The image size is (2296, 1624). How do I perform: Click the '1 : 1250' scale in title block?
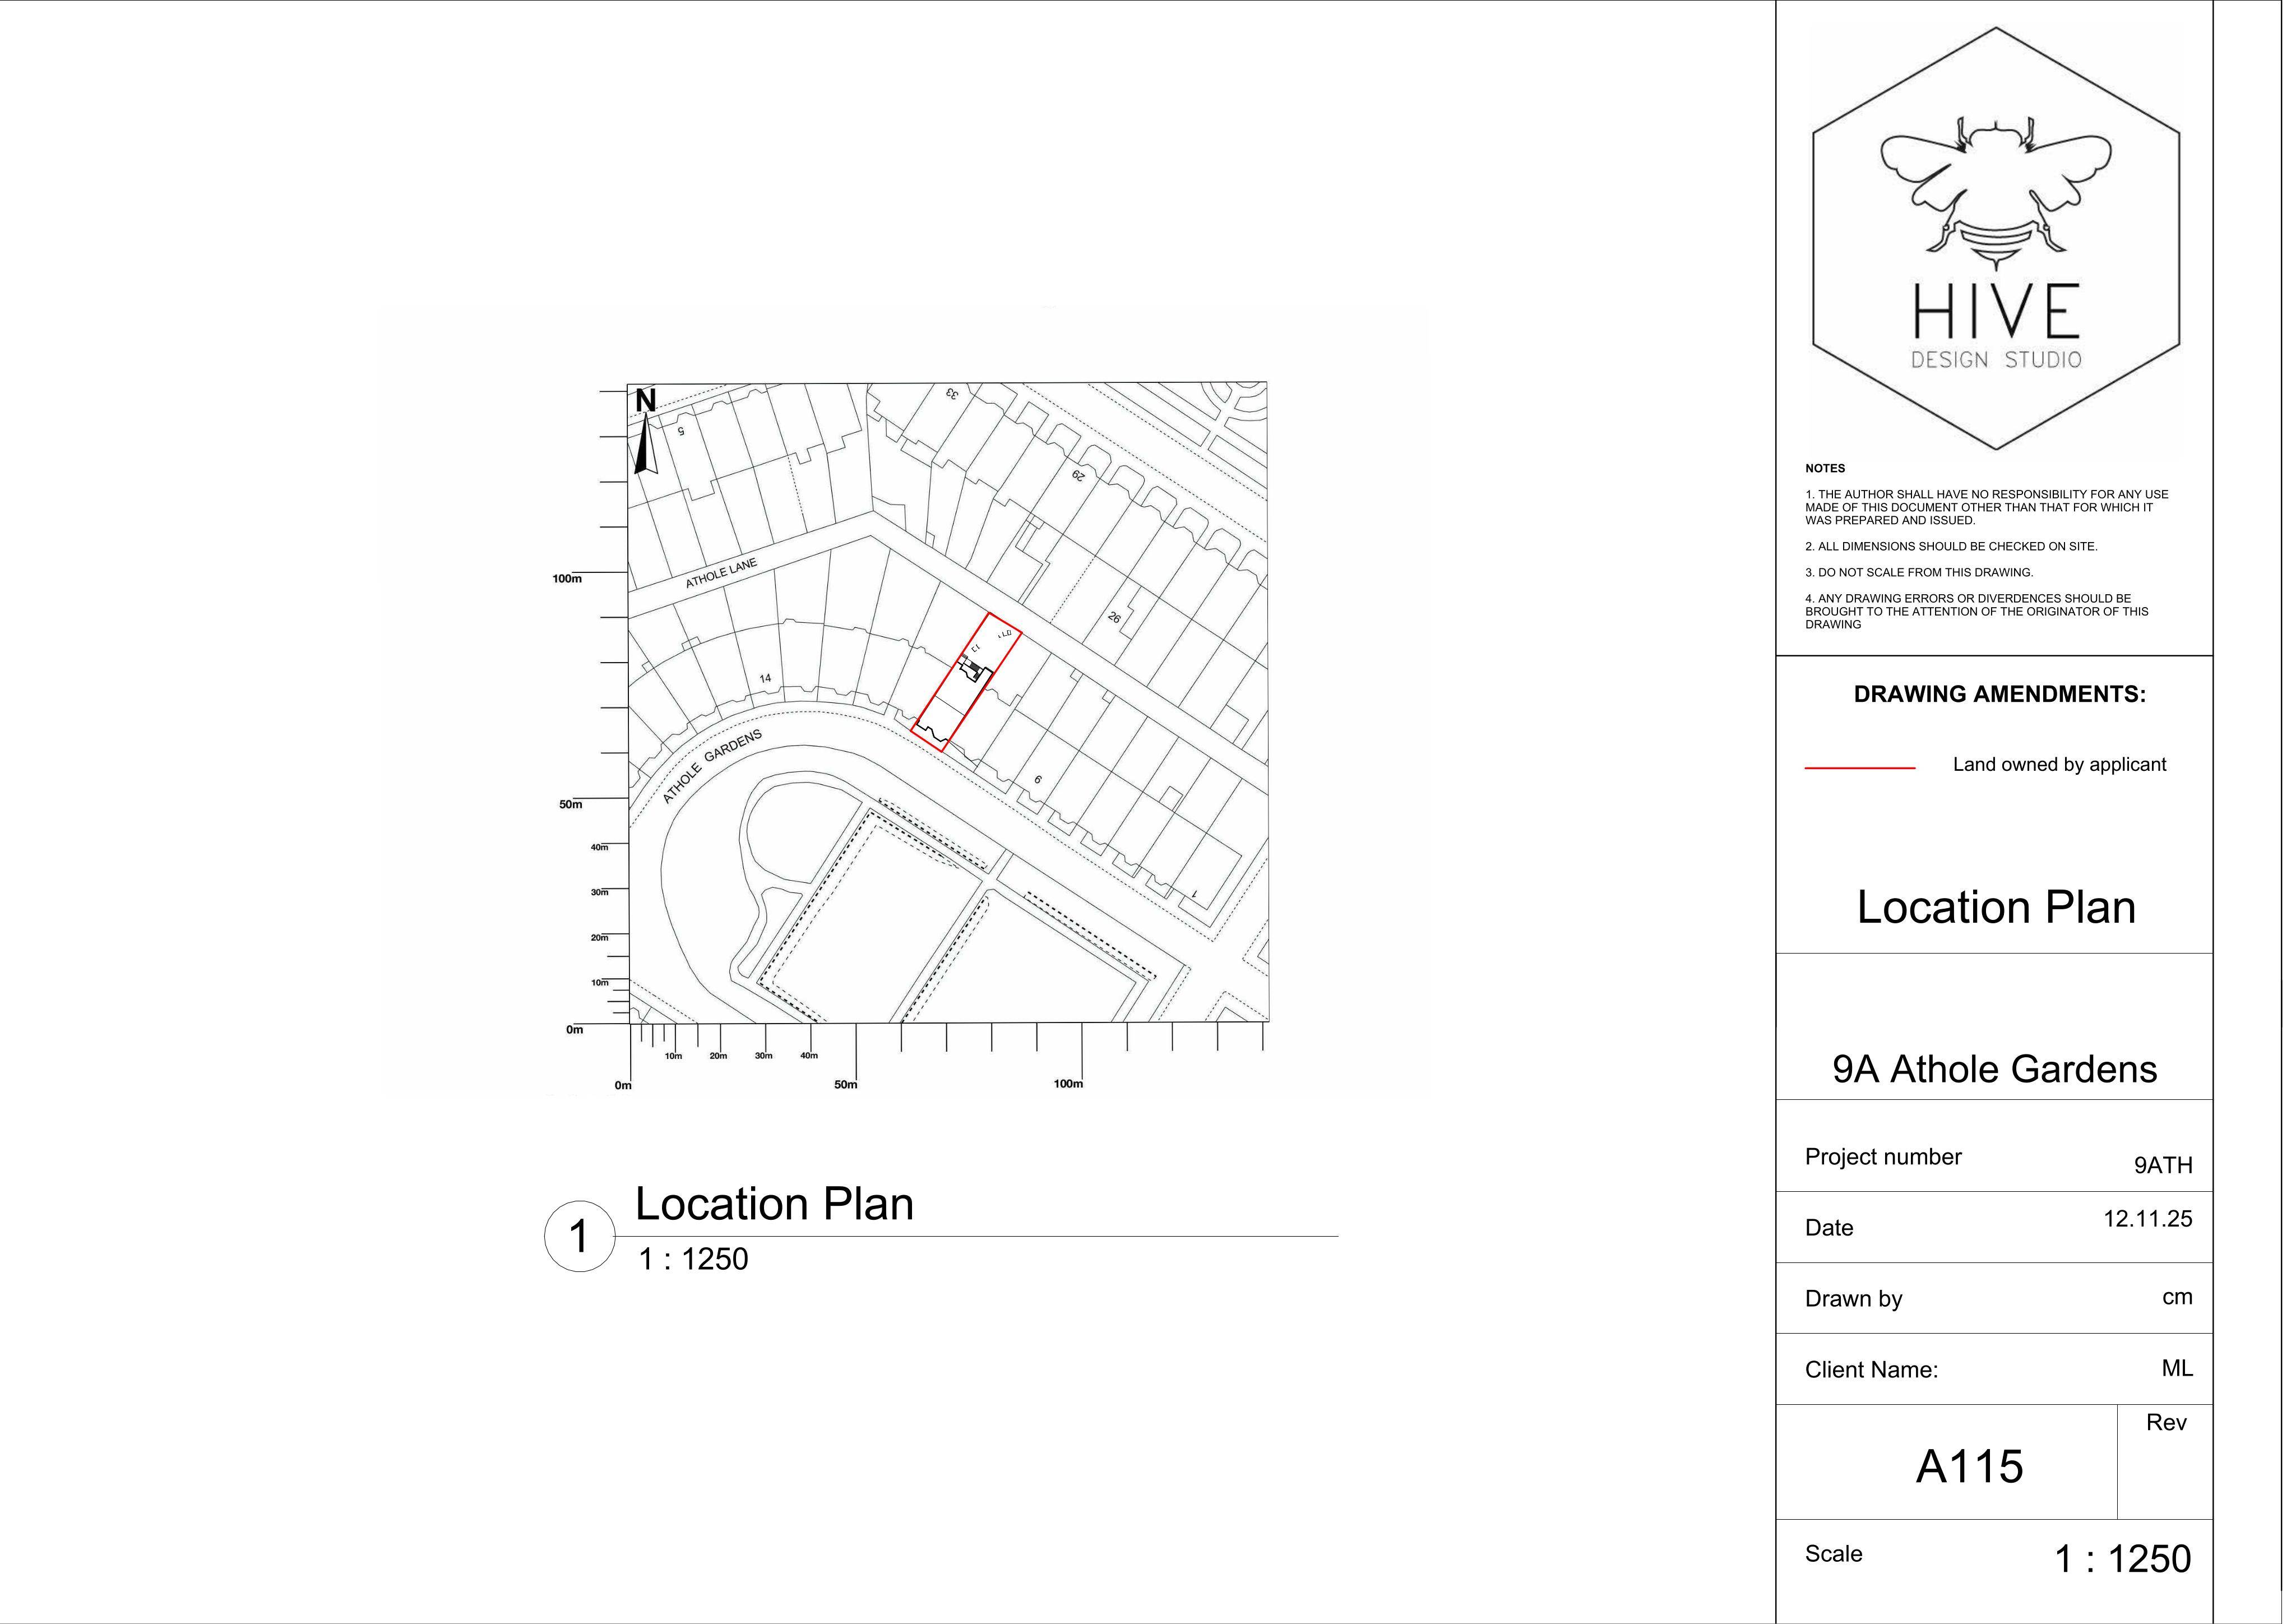point(2122,1560)
